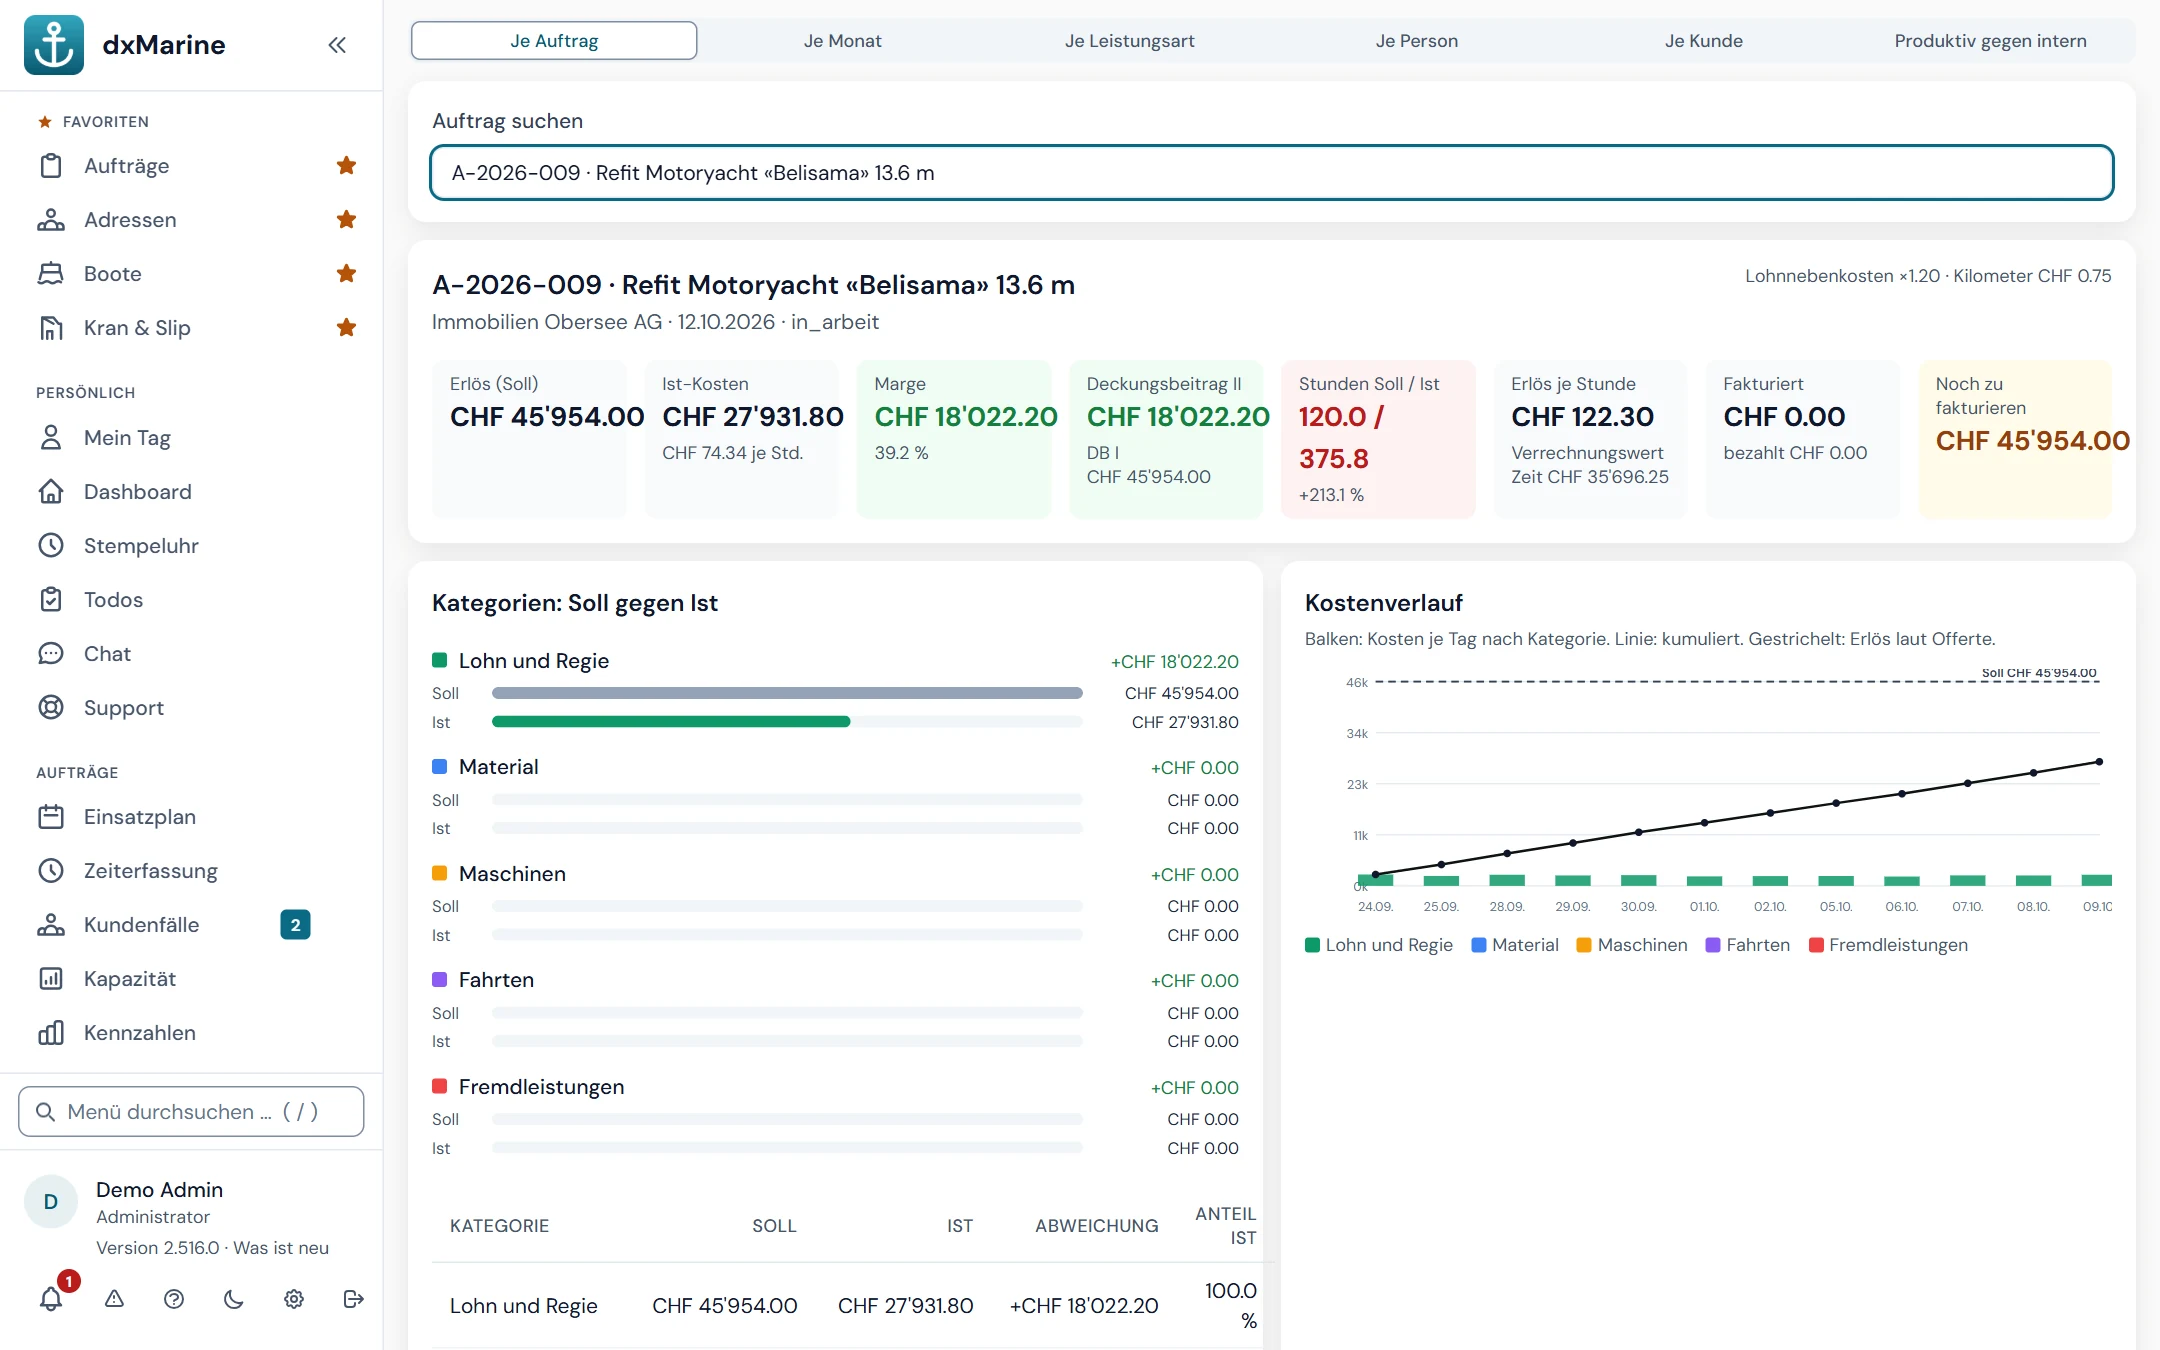Open the Zeiterfassung menu item

point(191,871)
